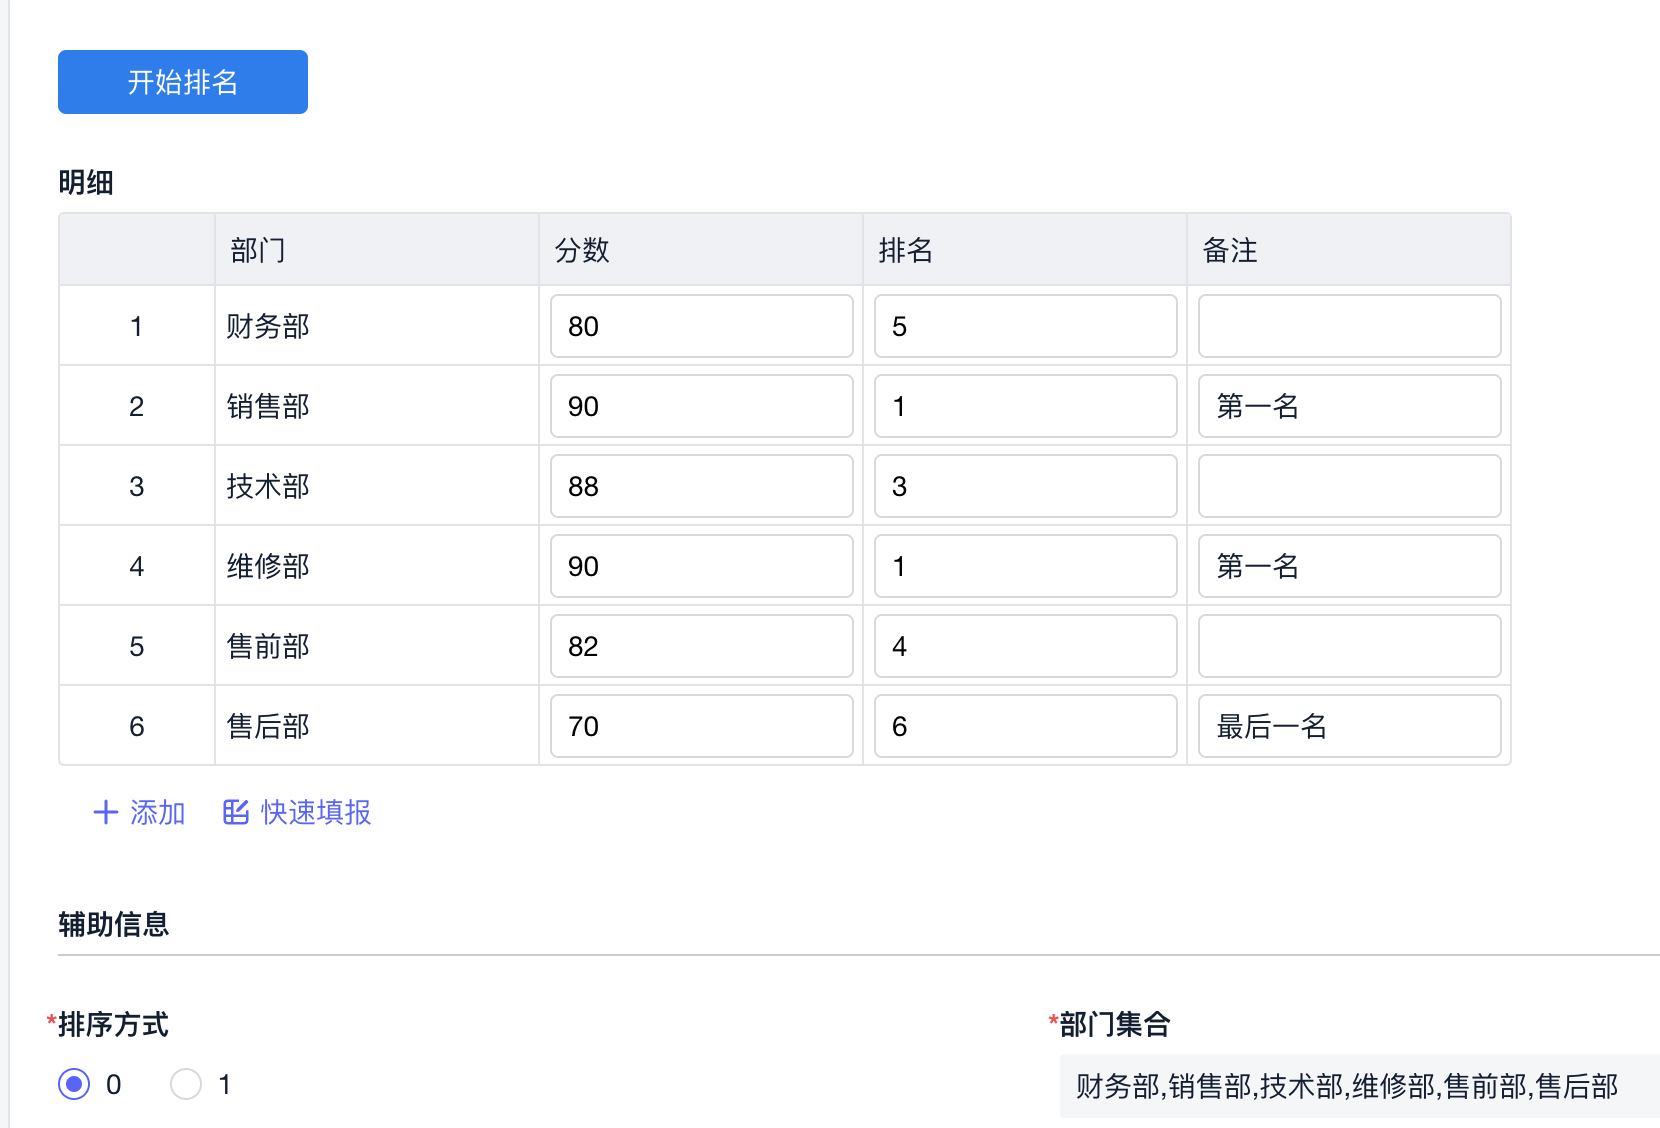
Task: Click the 售后部 score field showing 70
Action: (x=701, y=726)
